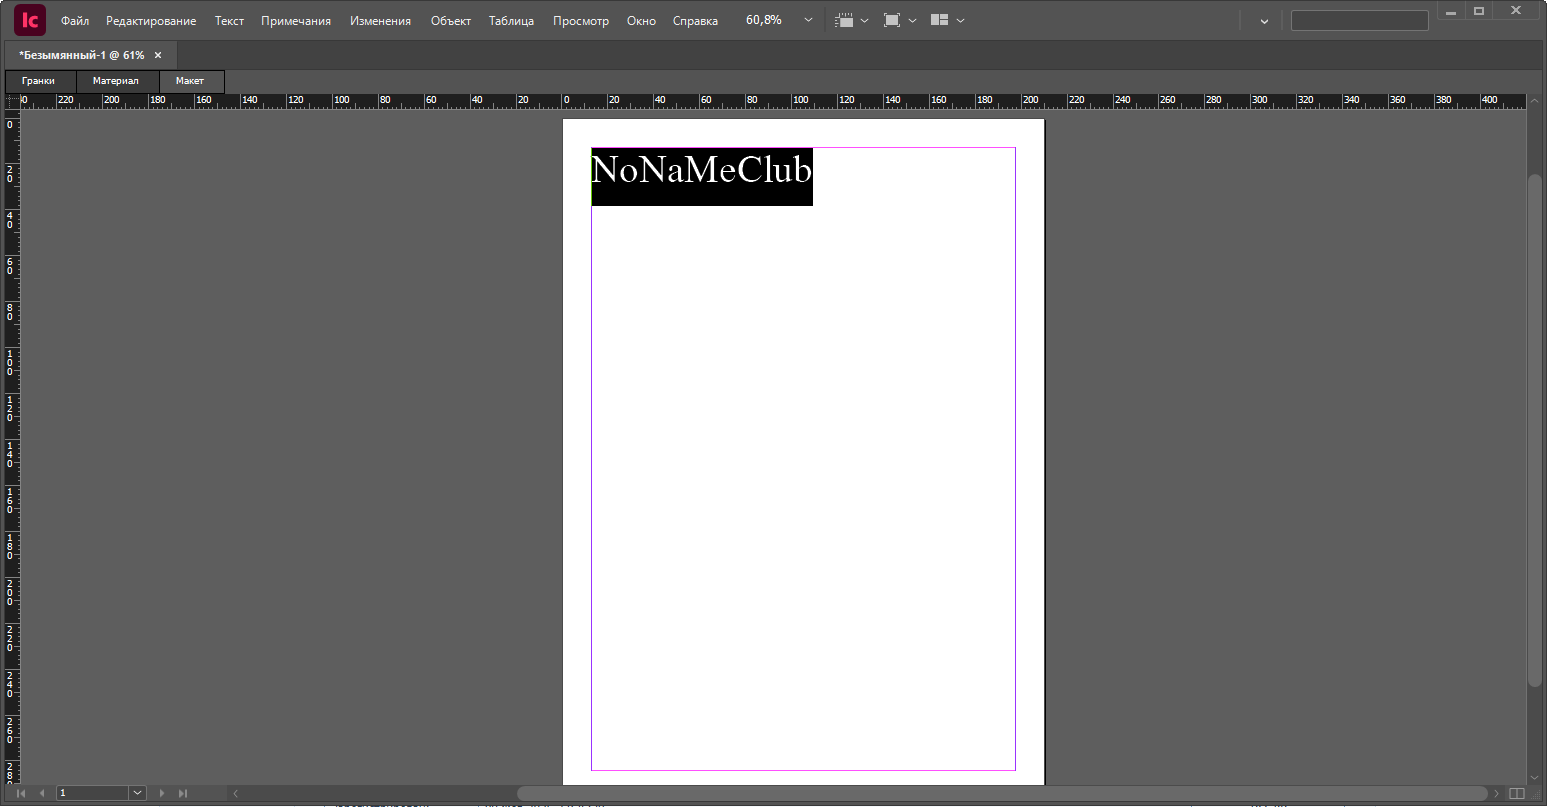Open the Таблица menu
This screenshot has width=1548, height=807.
pos(511,21)
